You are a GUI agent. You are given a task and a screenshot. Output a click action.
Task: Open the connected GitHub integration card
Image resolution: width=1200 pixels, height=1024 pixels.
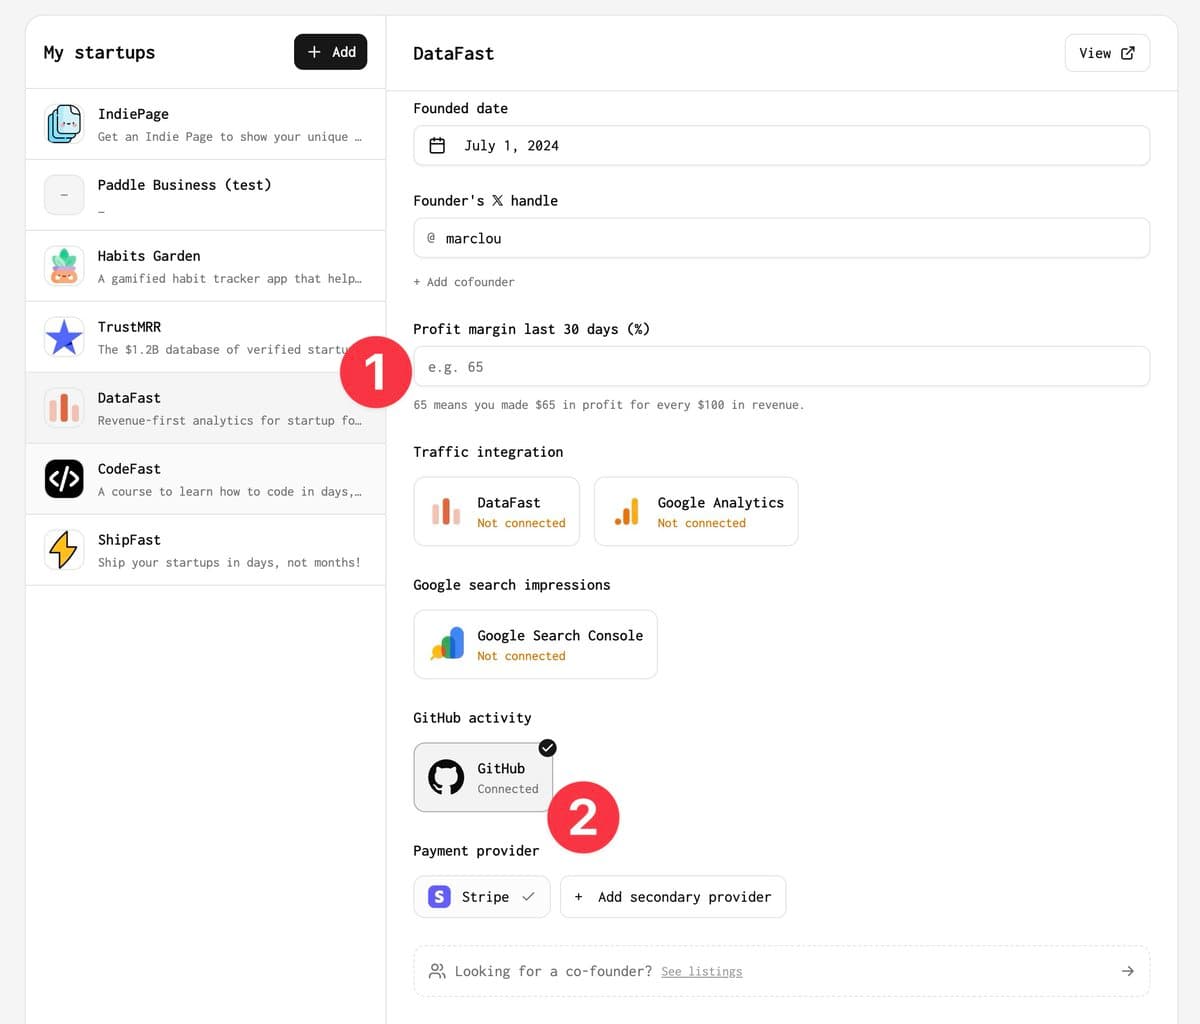(x=483, y=777)
